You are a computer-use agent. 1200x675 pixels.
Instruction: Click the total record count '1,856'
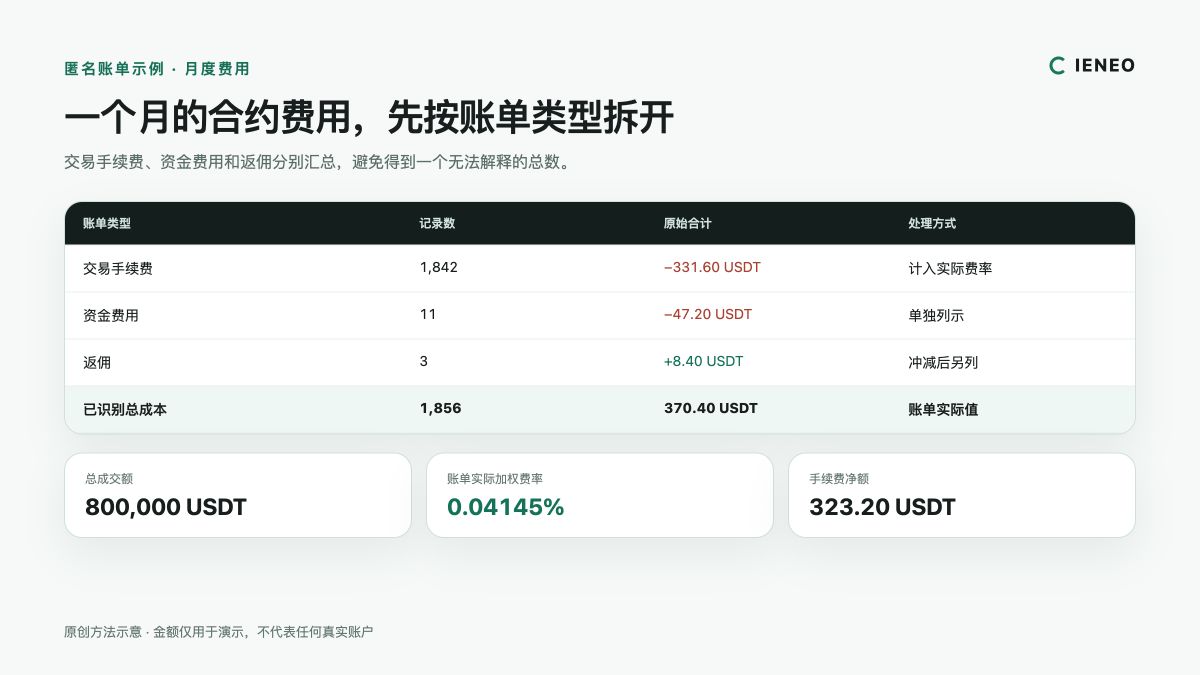point(441,408)
